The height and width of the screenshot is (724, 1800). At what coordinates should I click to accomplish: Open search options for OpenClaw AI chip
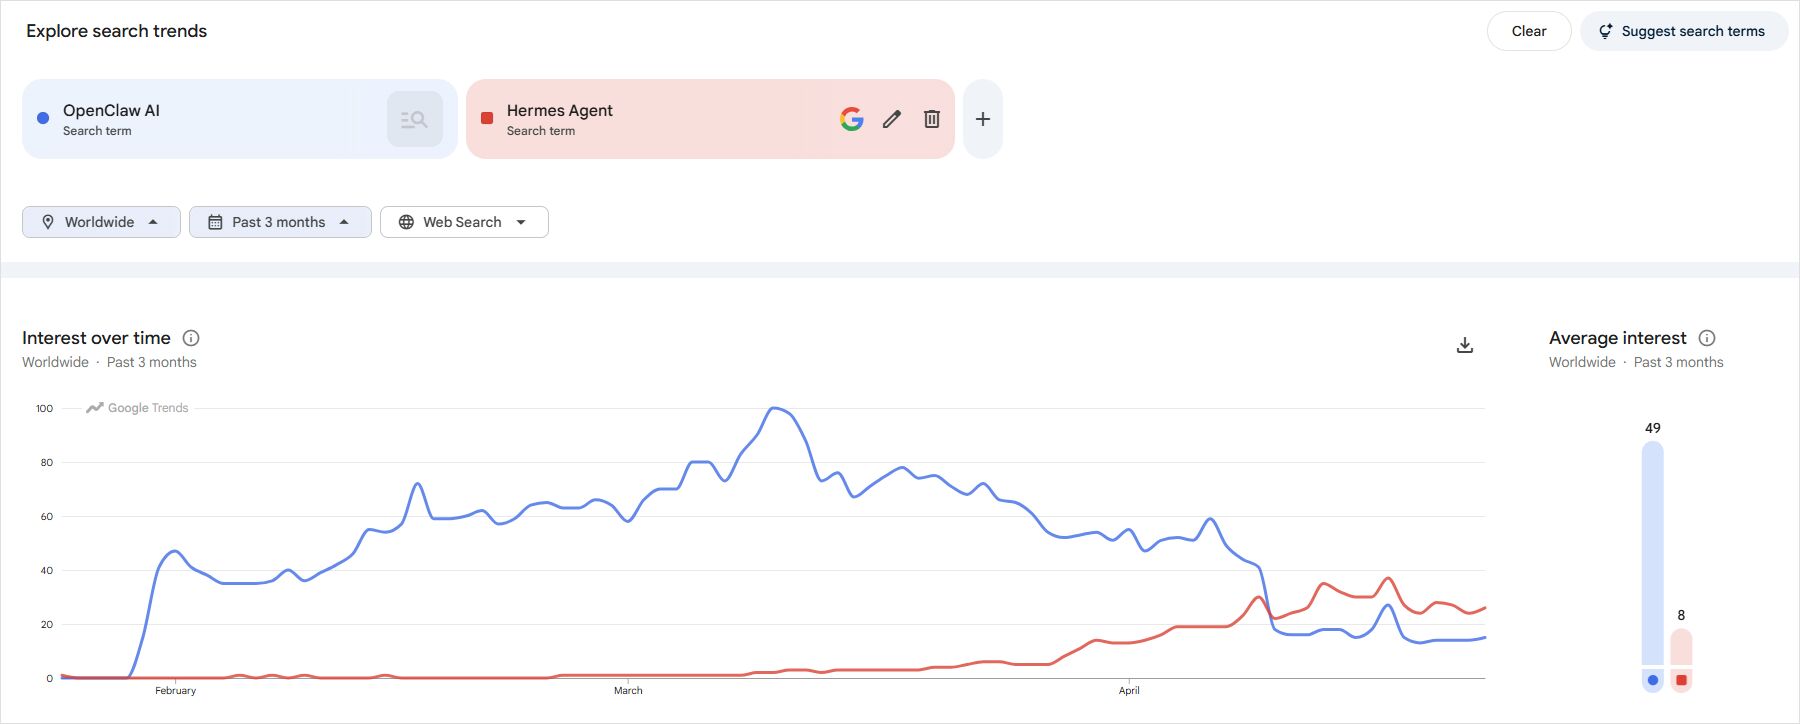[414, 118]
